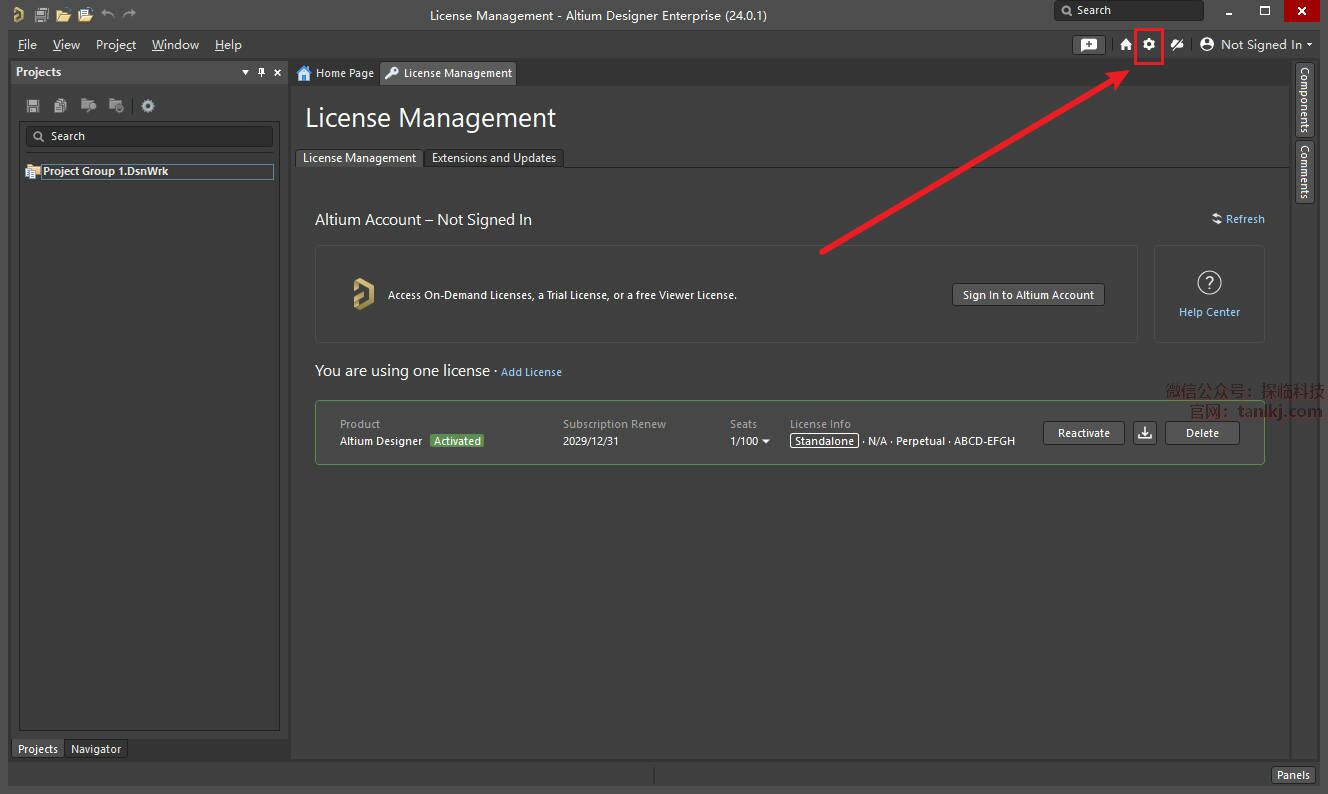Click Sign In to Altium Account
Screen dimensions: 1328x794
tap(1028, 295)
